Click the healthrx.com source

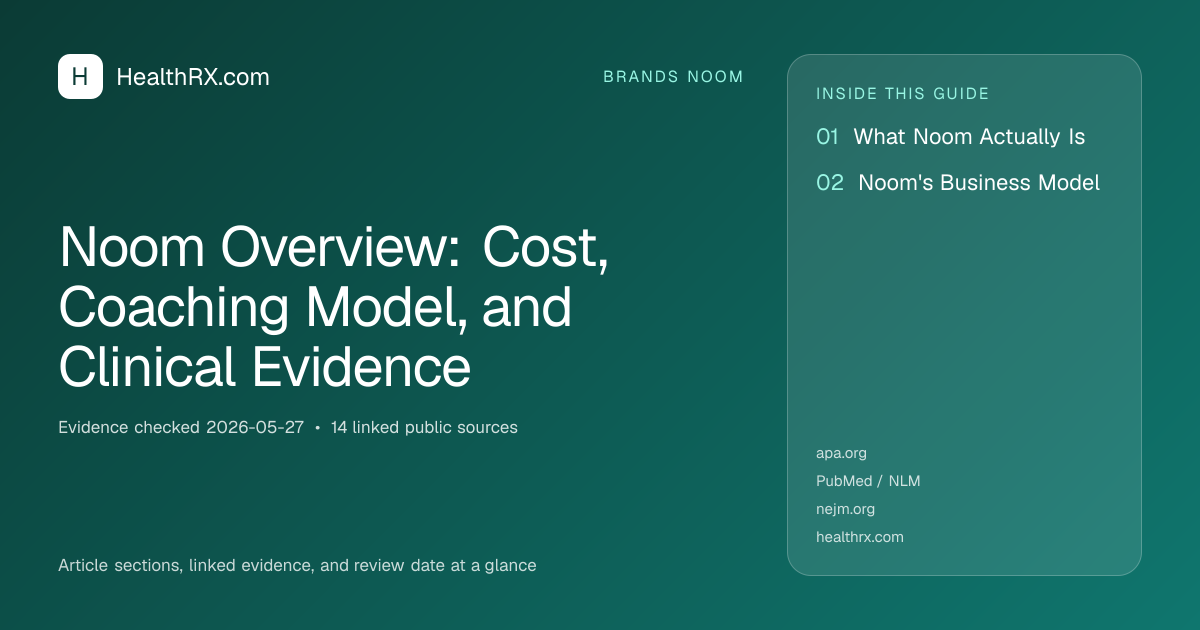click(860, 537)
